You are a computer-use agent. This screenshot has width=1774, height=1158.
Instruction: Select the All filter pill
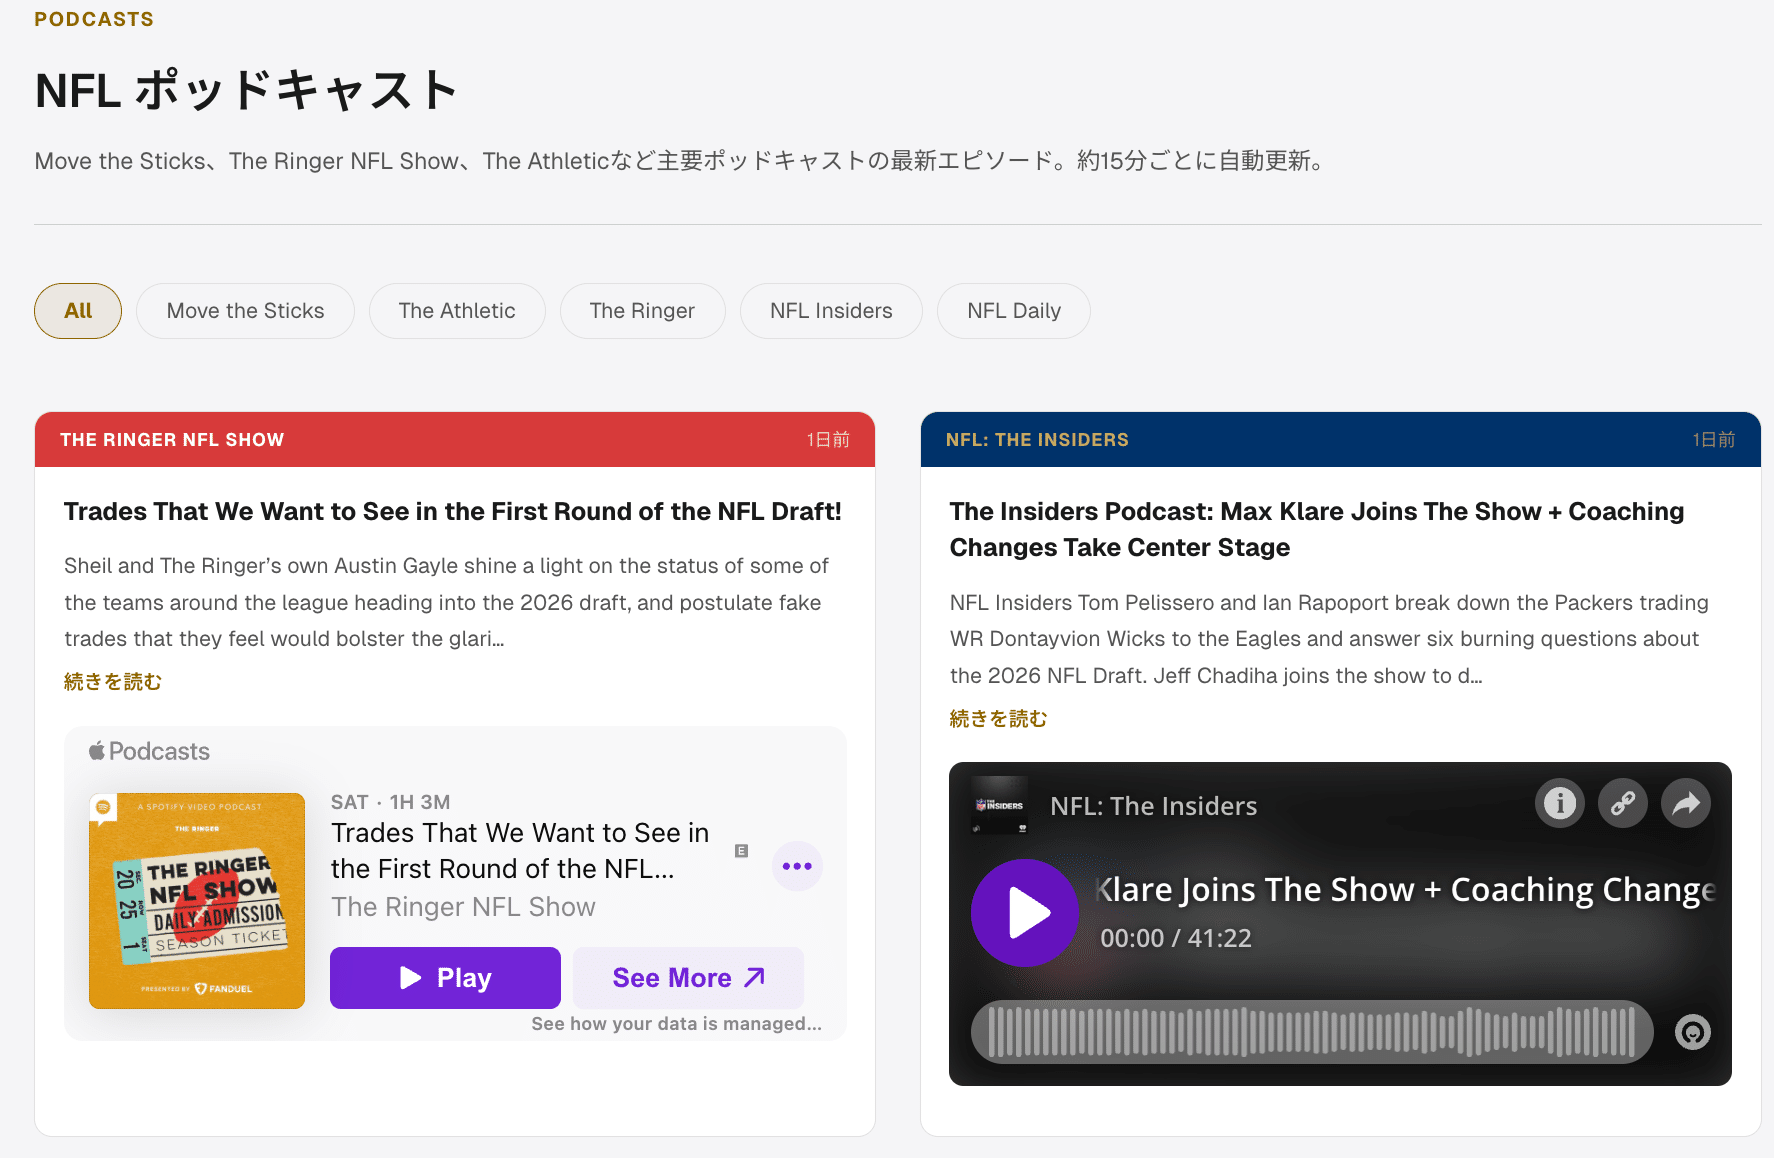coord(78,311)
